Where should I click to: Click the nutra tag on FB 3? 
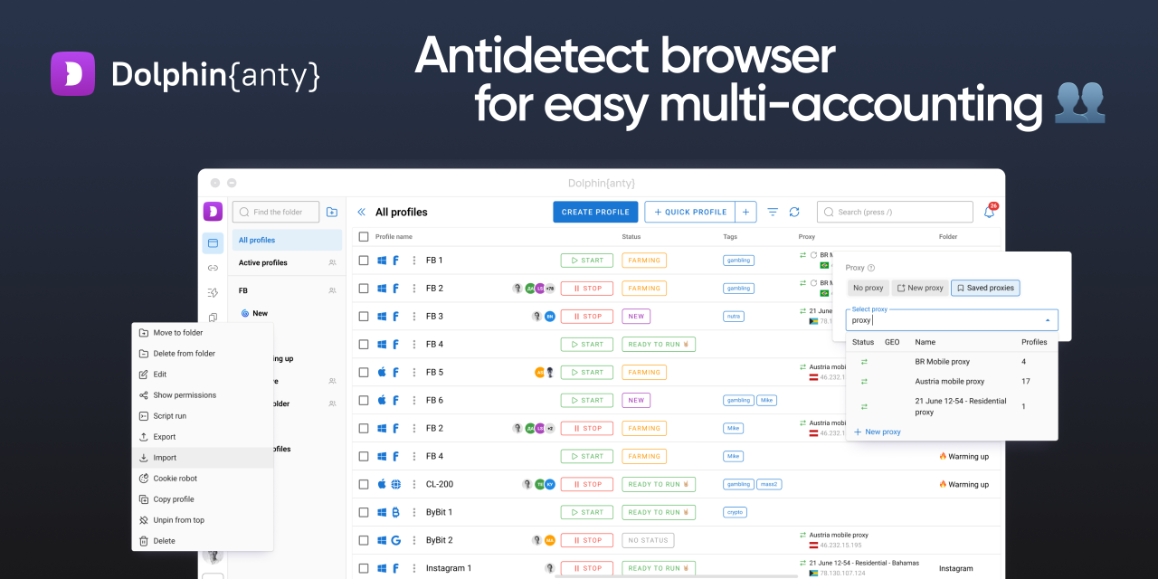pos(734,316)
